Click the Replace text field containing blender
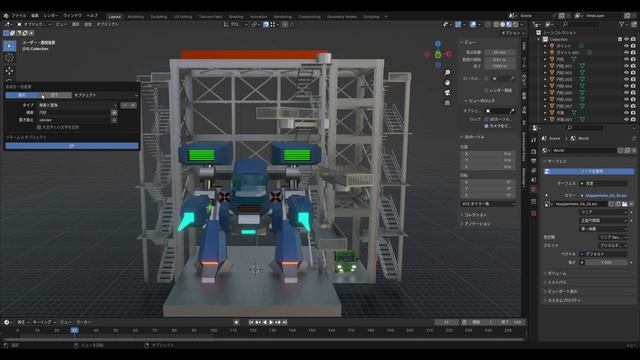Viewport: 640px width, 360px height. [74, 120]
